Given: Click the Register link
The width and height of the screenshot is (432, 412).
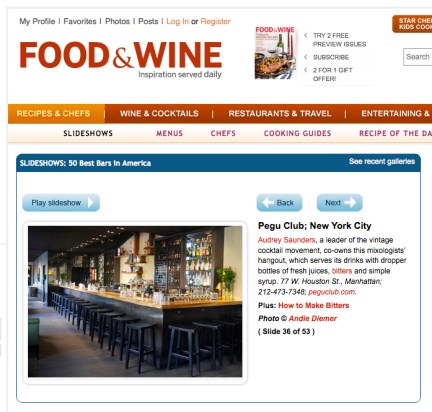Looking at the screenshot, I should click(215, 21).
